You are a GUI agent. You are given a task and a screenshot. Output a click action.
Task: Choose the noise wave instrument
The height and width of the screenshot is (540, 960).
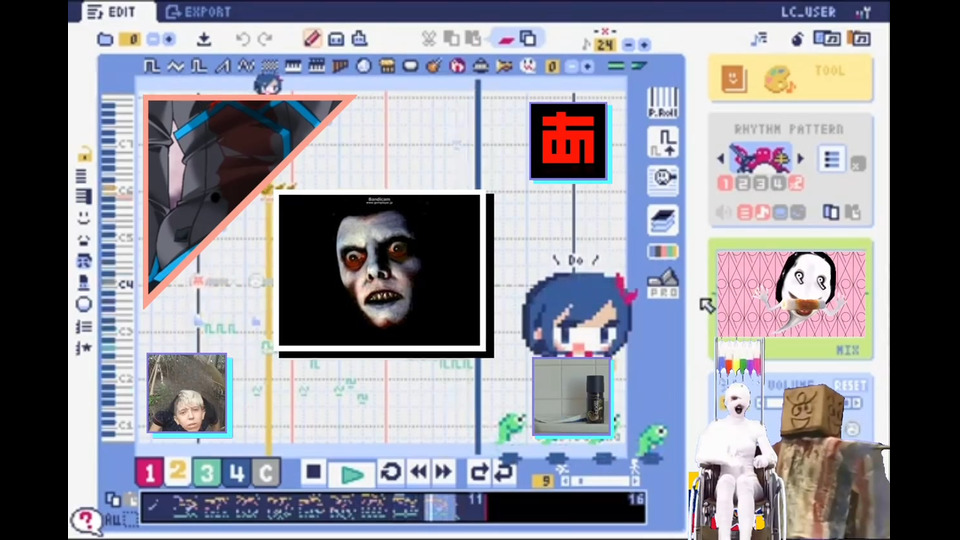point(270,66)
